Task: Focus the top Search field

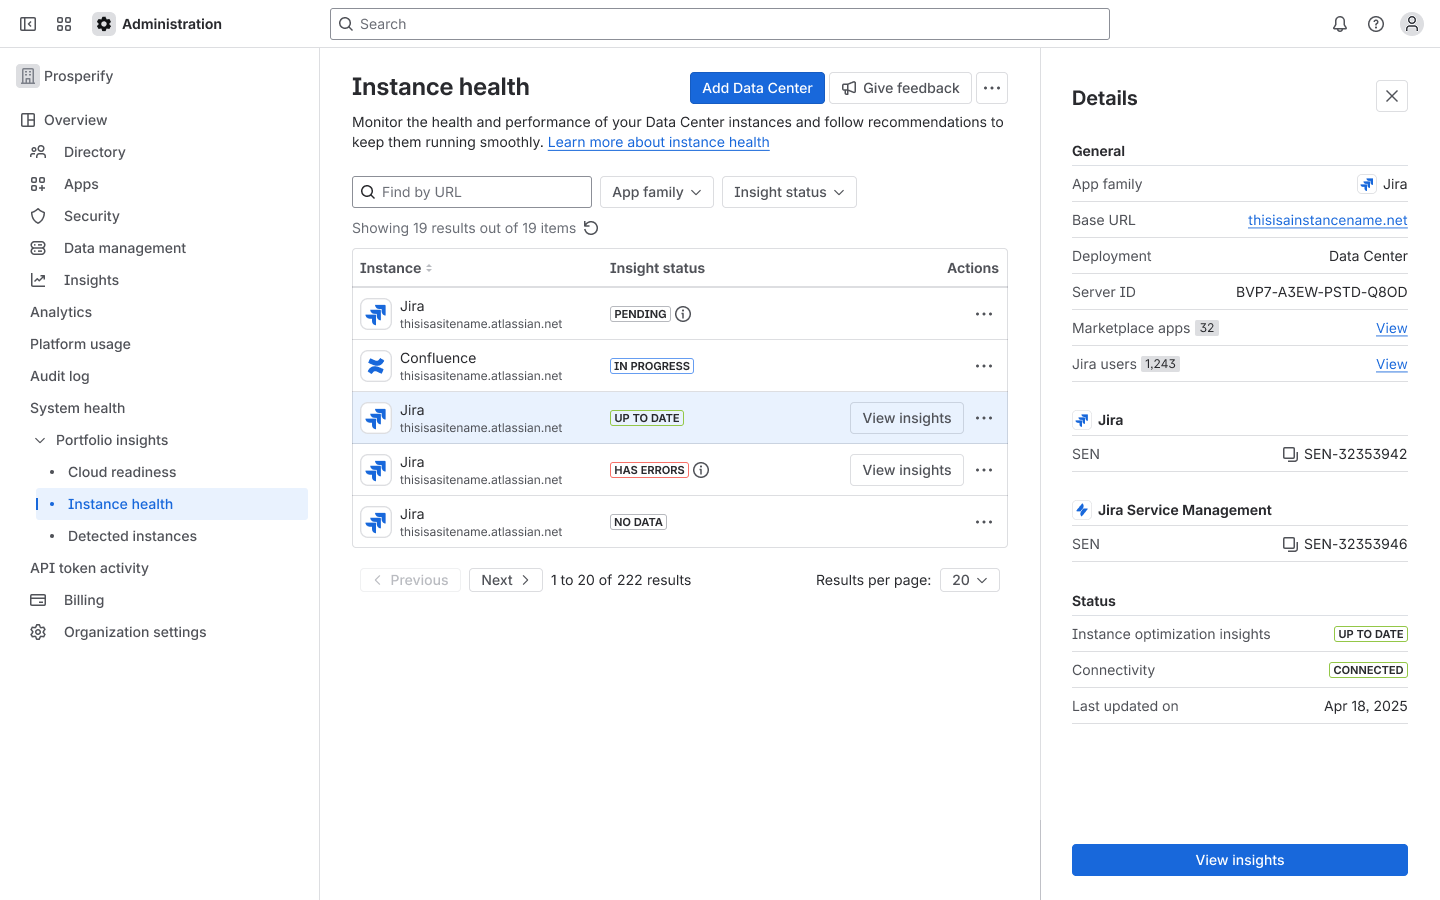Action: [720, 24]
